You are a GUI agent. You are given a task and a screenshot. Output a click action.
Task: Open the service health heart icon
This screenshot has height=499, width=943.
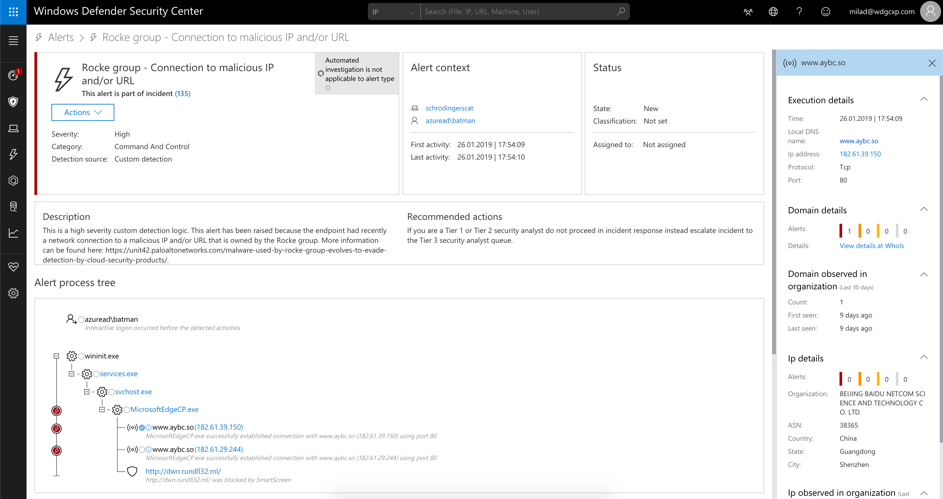[13, 267]
